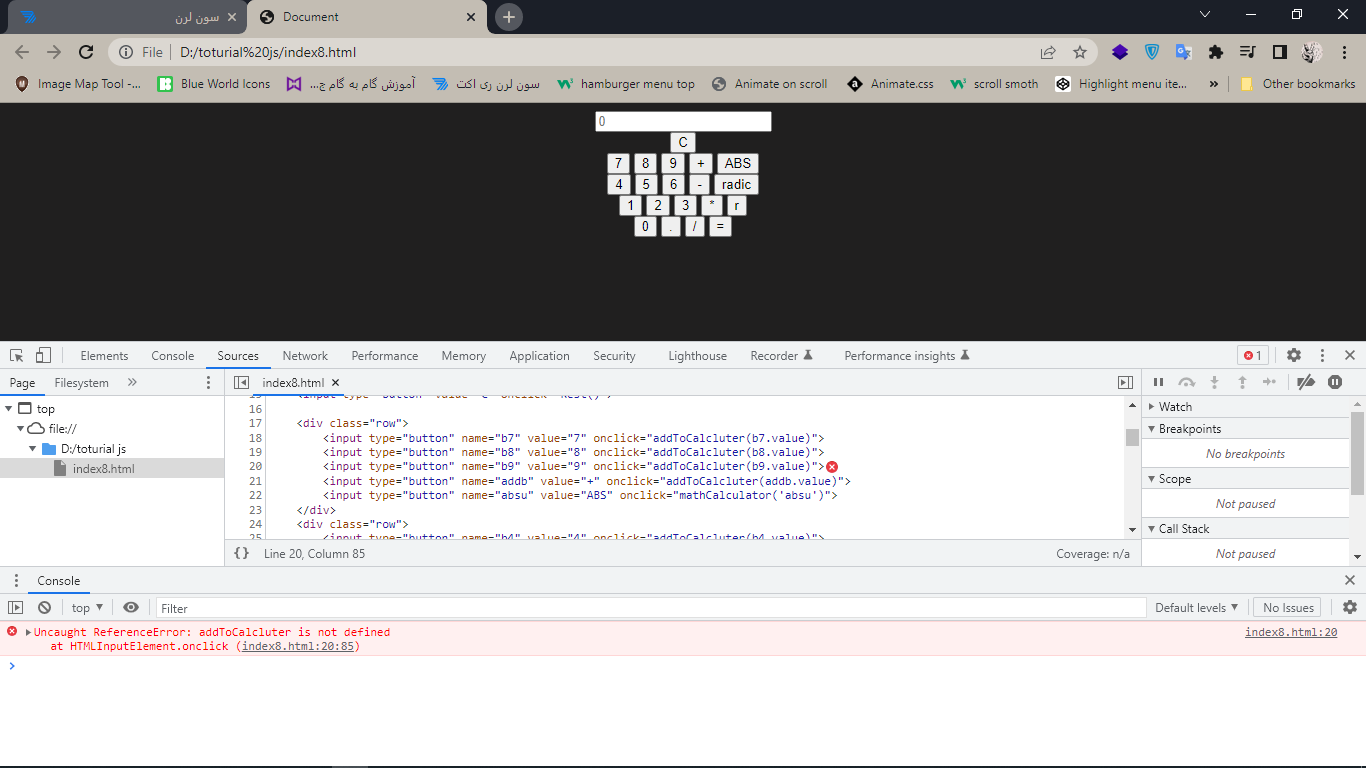This screenshot has height=768, width=1366.
Task: Collapse the file:// tree node
Action: (21, 428)
